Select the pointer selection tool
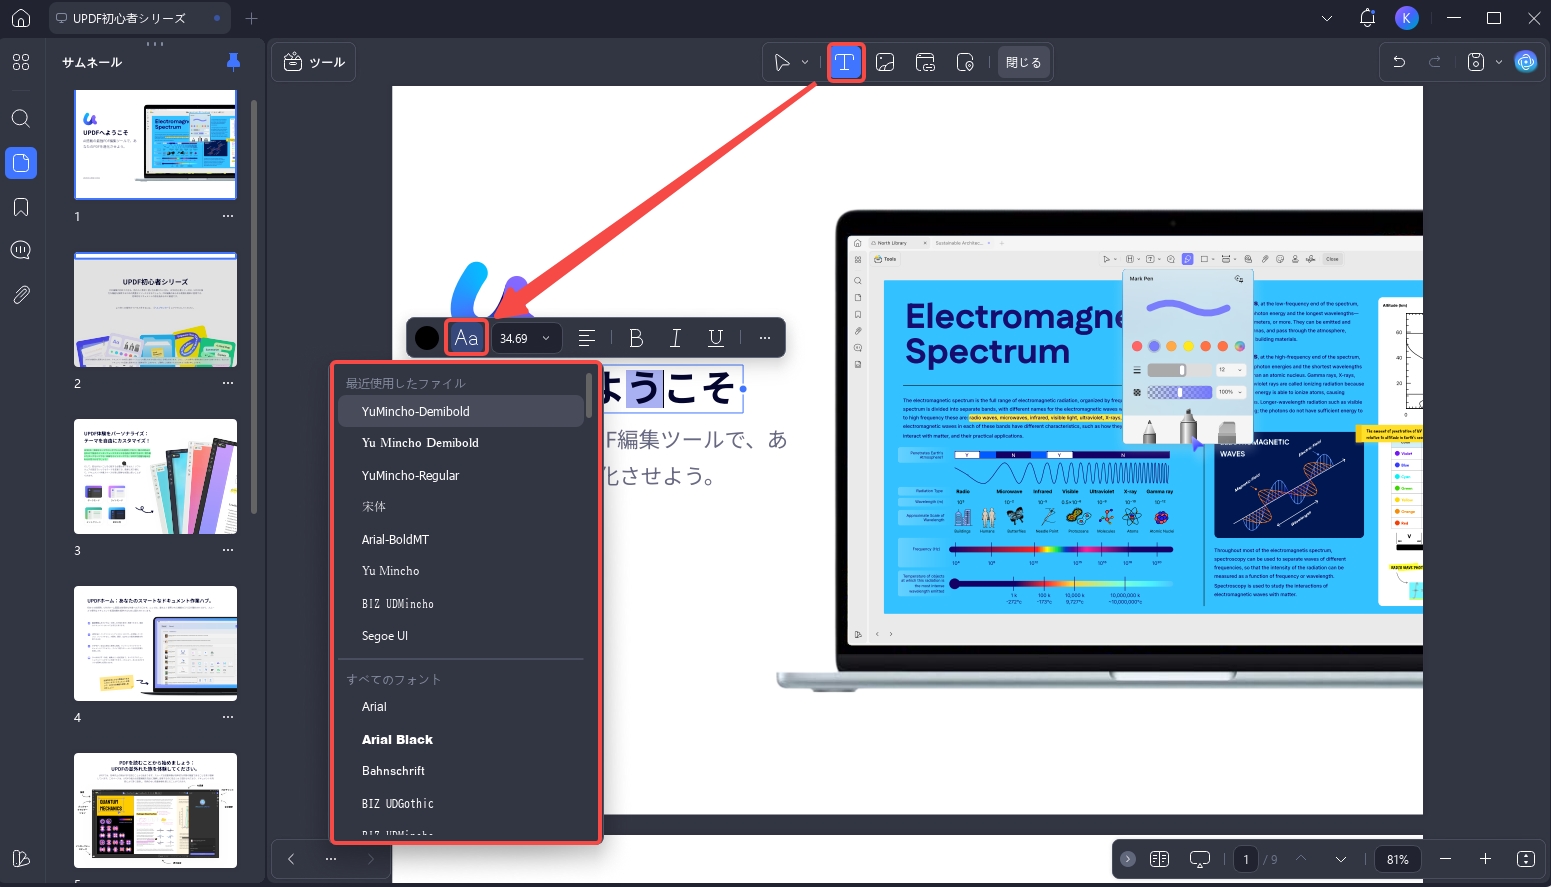This screenshot has height=887, width=1551. 782,62
